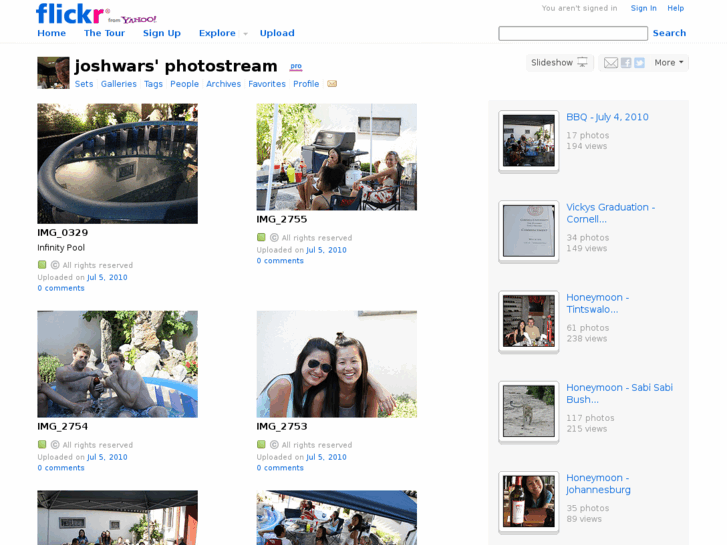727x545 pixels.
Task: Share photostream on Twitter icon
Action: coord(639,63)
